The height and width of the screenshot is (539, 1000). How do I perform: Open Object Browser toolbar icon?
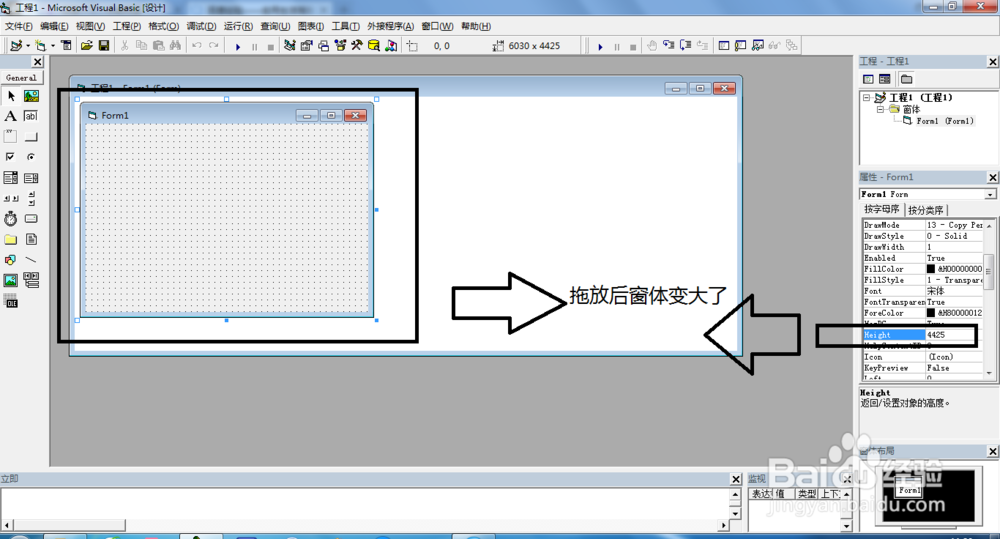[x=340, y=45]
